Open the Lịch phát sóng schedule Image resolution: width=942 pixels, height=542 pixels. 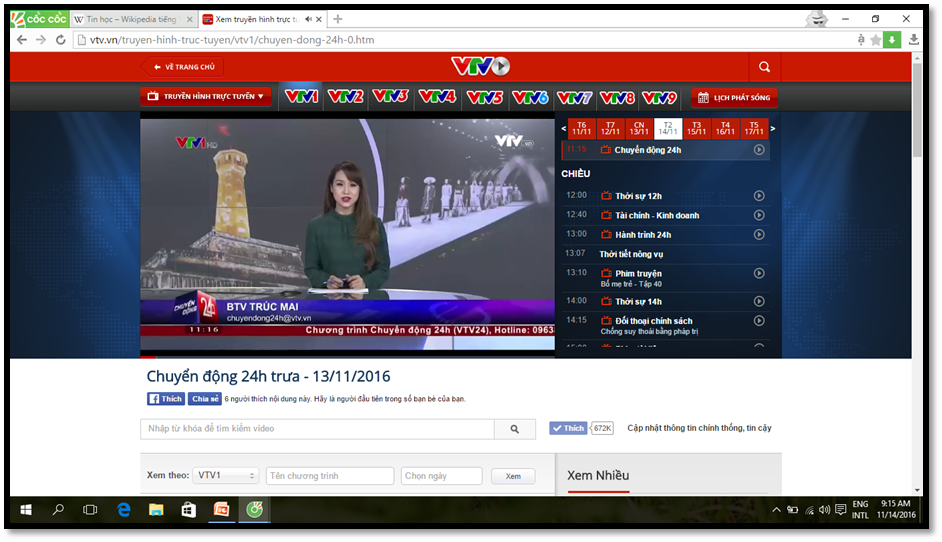734,97
